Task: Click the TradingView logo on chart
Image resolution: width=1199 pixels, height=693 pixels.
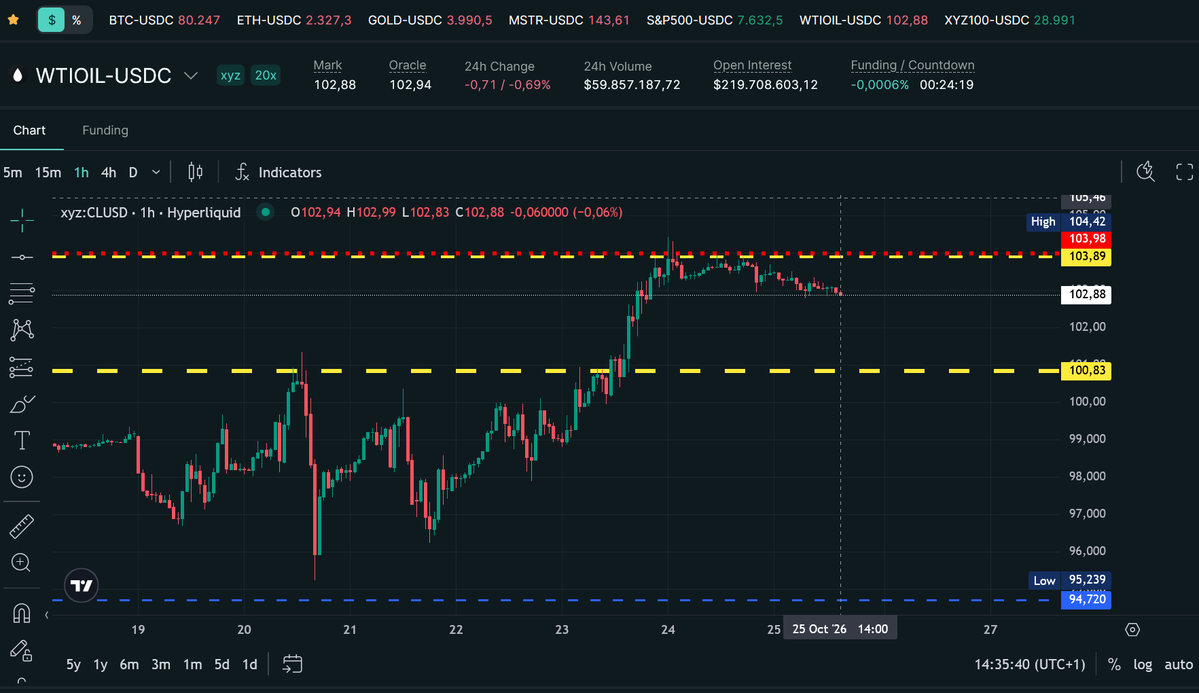Action: [81, 586]
